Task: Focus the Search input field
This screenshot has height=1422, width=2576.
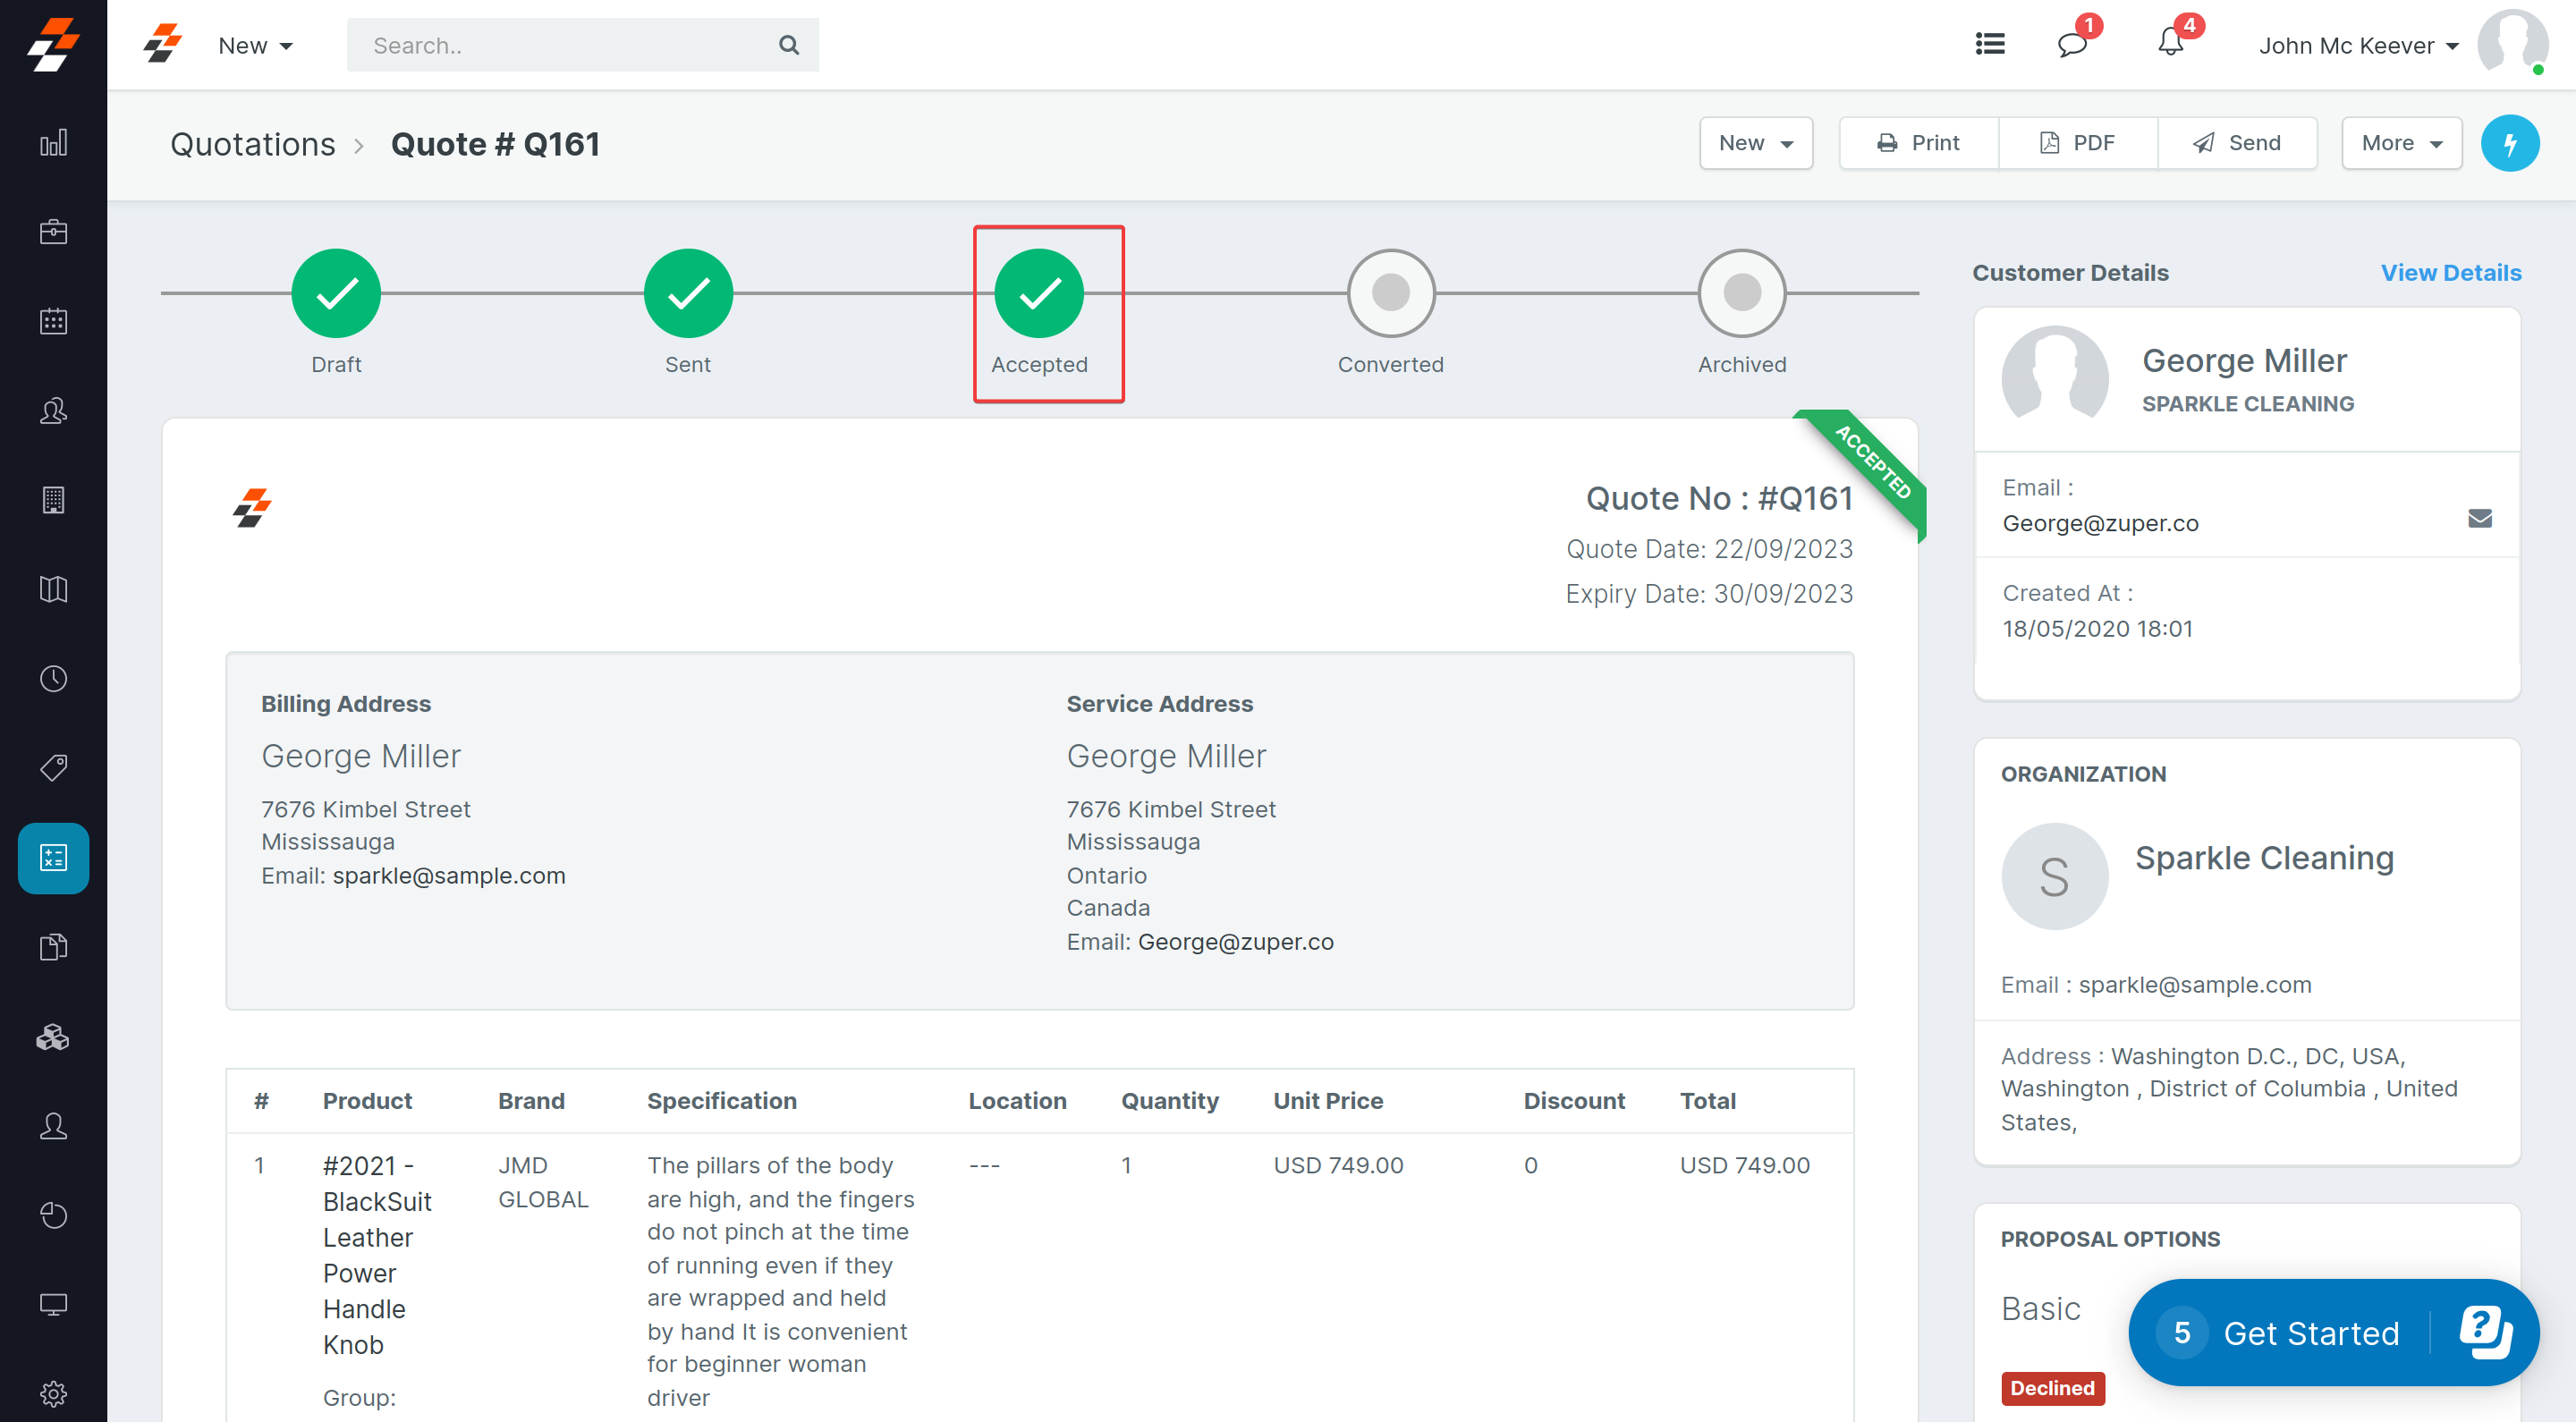Action: [565, 45]
